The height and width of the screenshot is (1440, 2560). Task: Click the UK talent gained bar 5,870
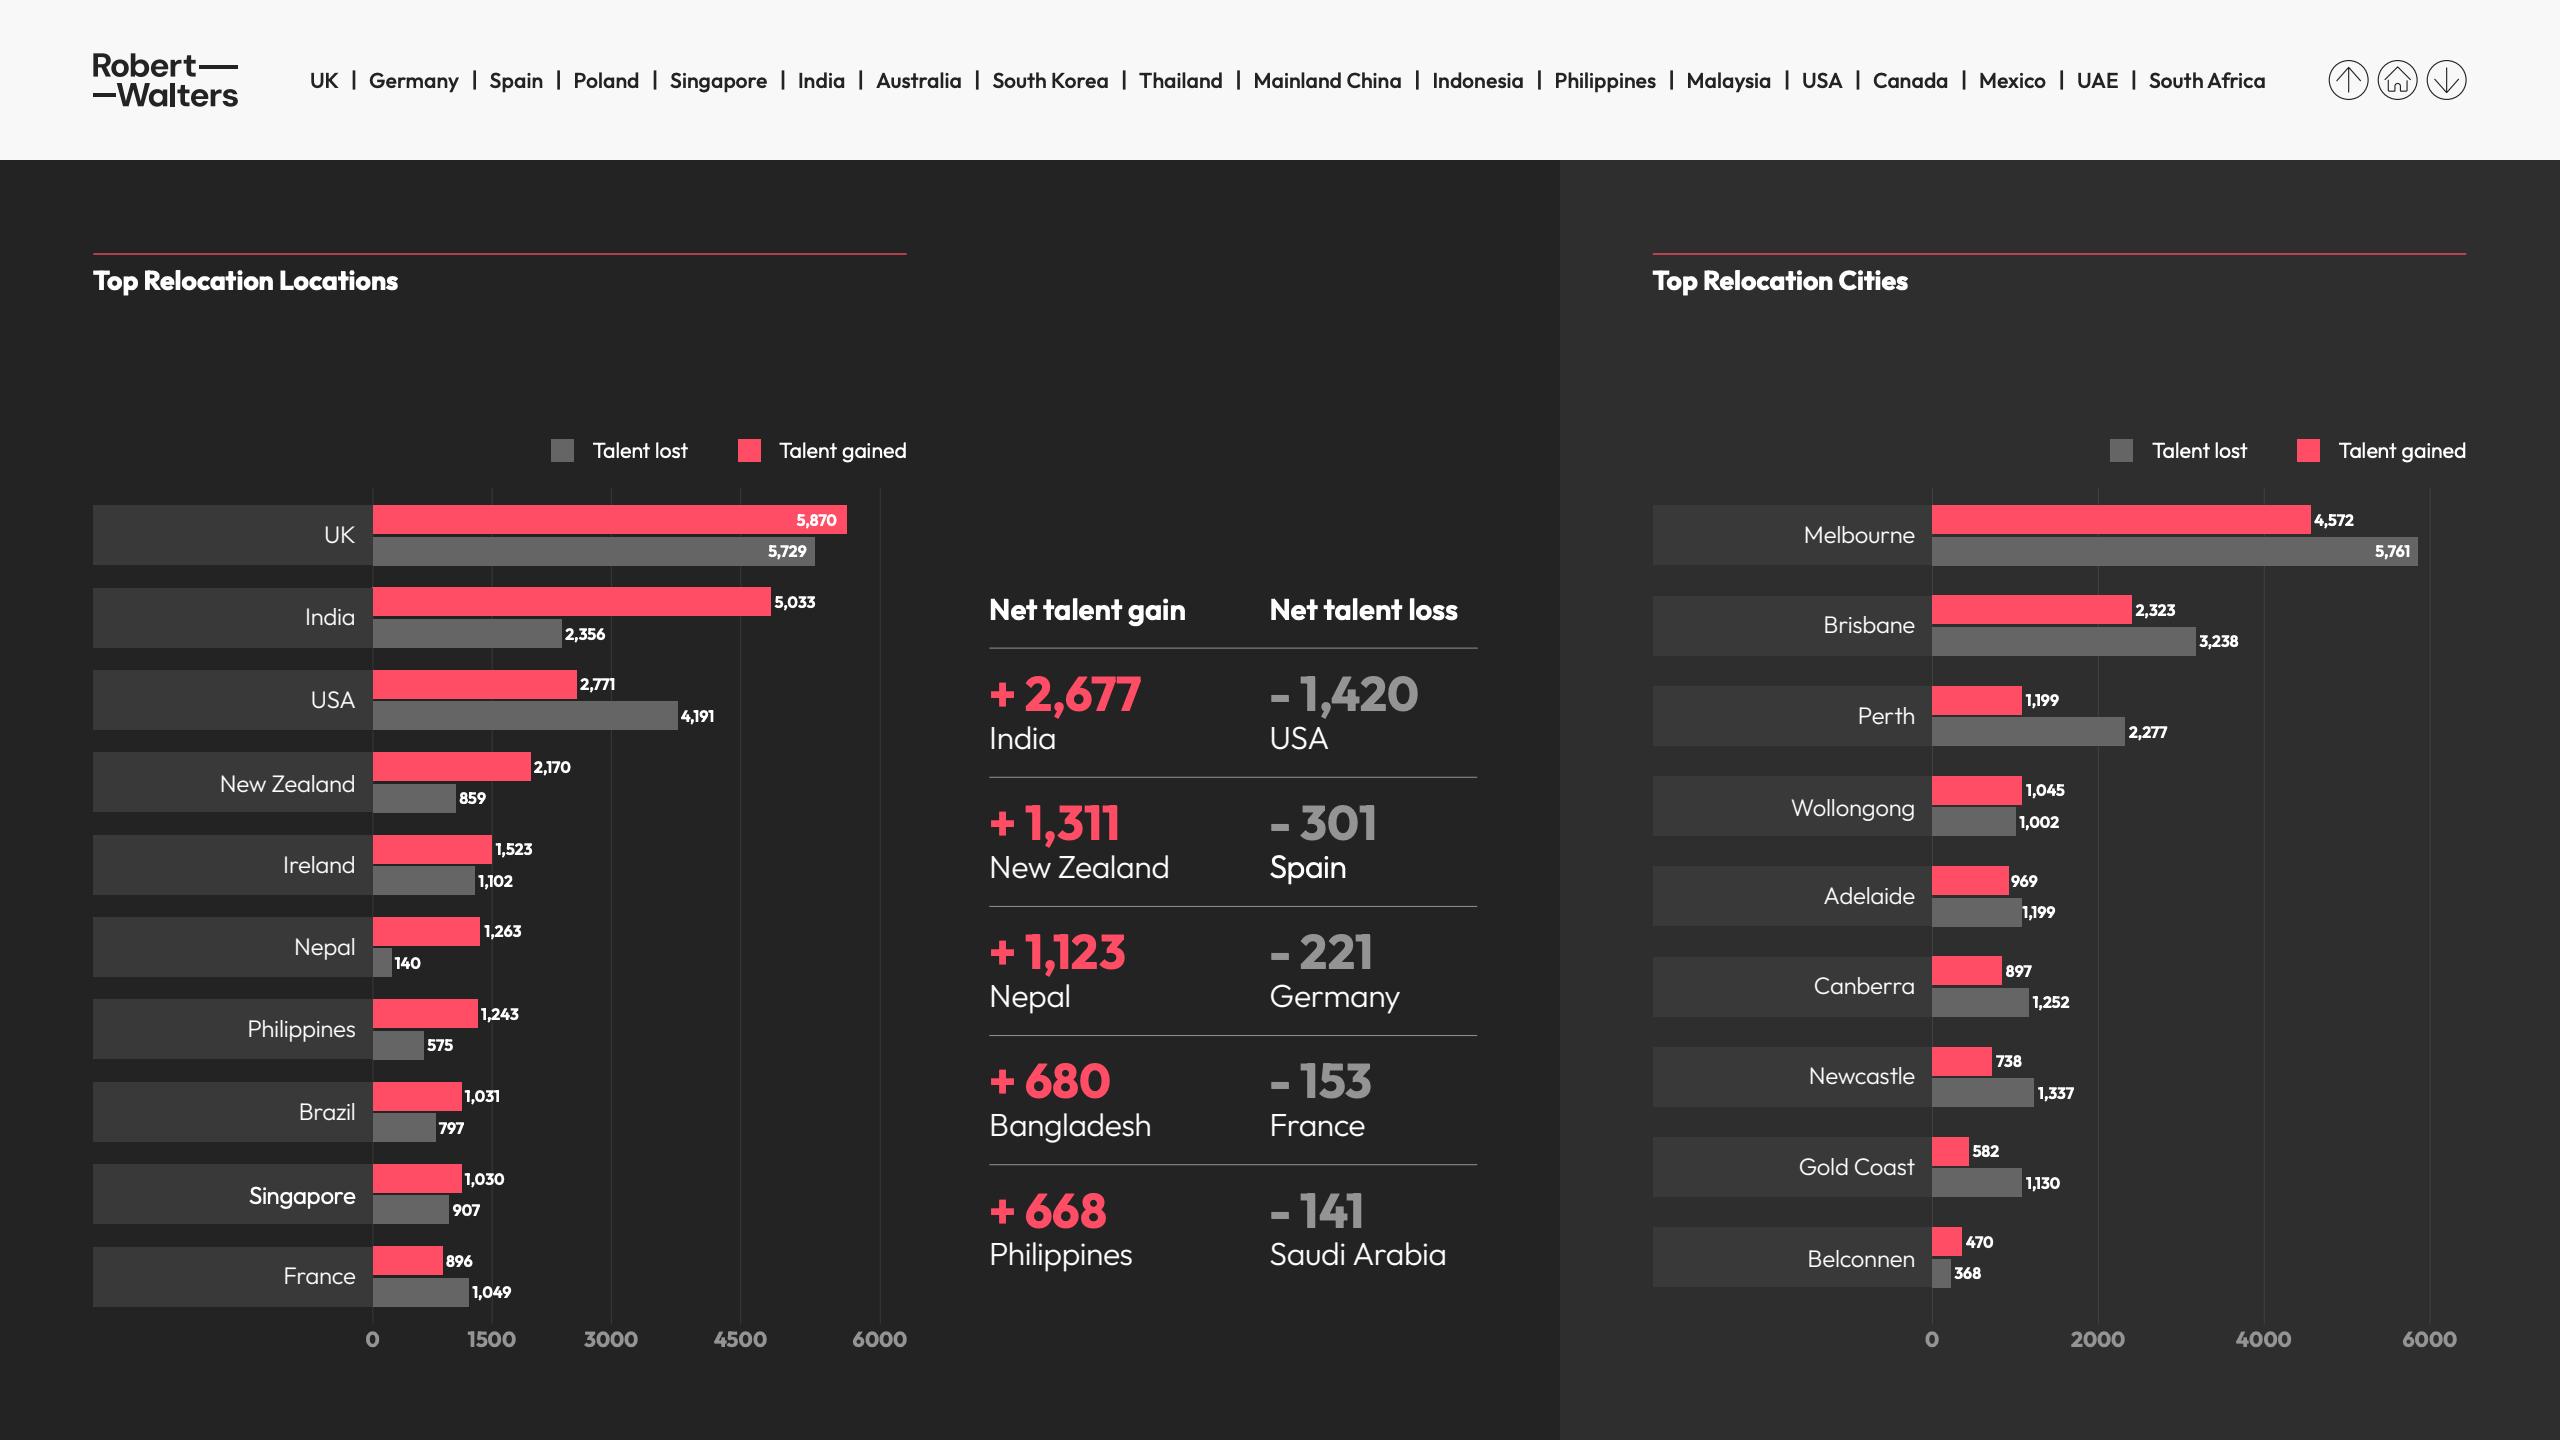pyautogui.click(x=609, y=520)
